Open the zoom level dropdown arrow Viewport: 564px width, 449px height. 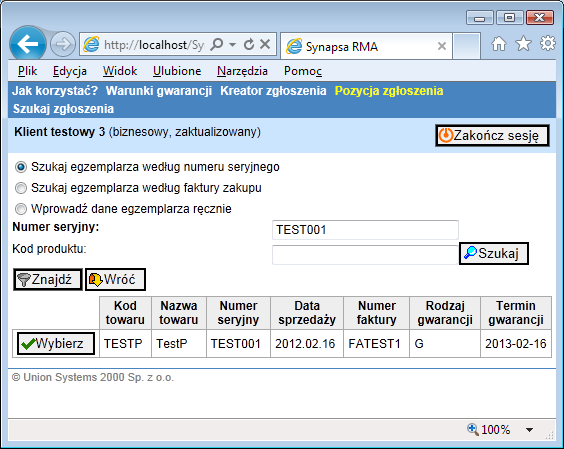pyautogui.click(x=529, y=430)
